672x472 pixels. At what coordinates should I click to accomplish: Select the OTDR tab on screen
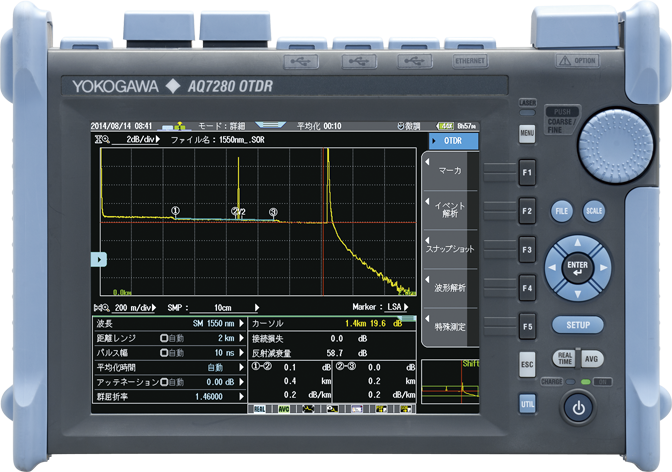tap(454, 141)
